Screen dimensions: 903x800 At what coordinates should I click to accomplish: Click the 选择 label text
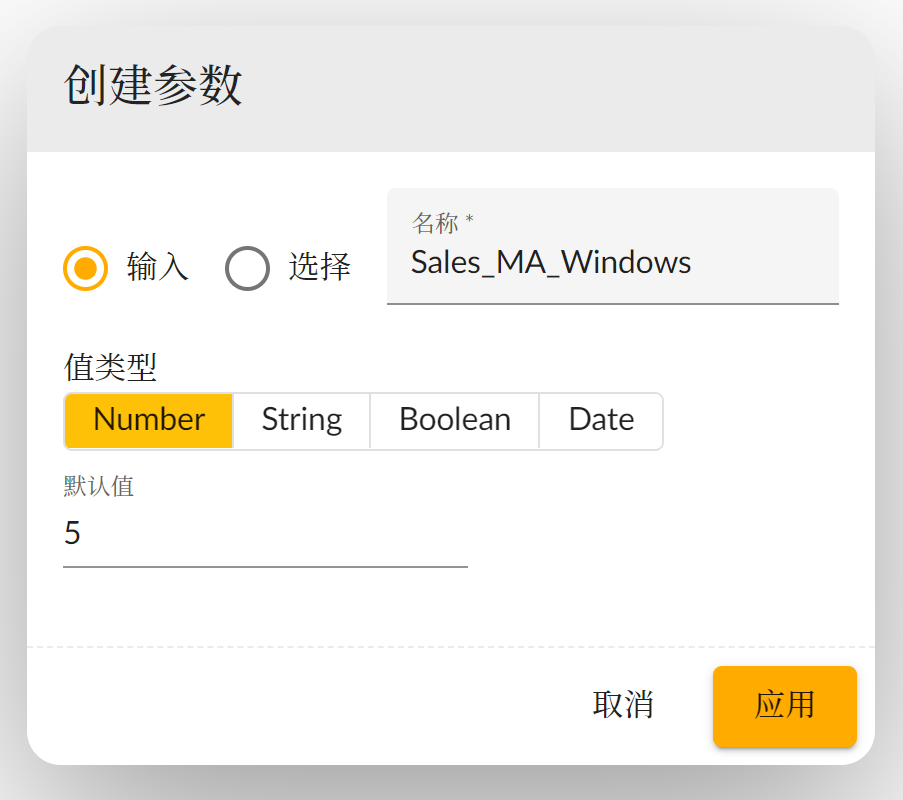[x=320, y=267]
